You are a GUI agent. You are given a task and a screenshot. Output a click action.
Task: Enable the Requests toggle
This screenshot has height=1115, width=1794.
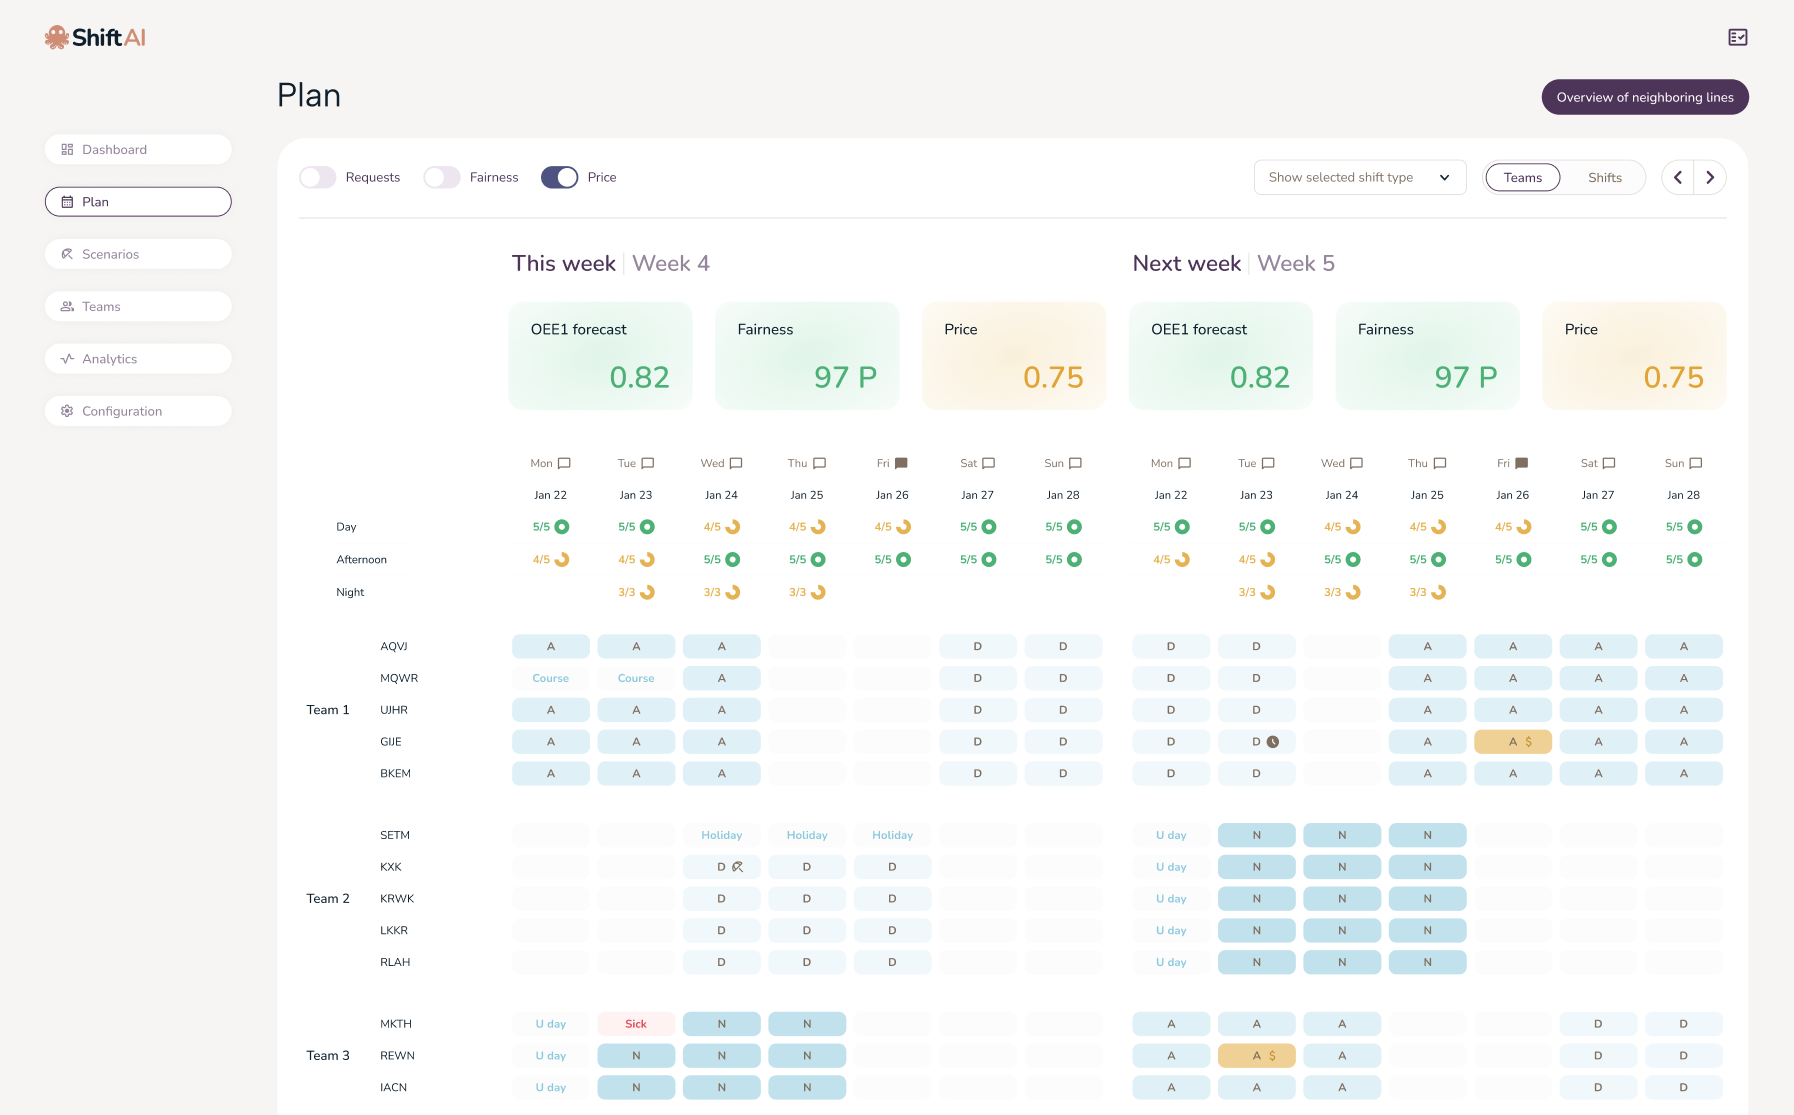(x=318, y=177)
